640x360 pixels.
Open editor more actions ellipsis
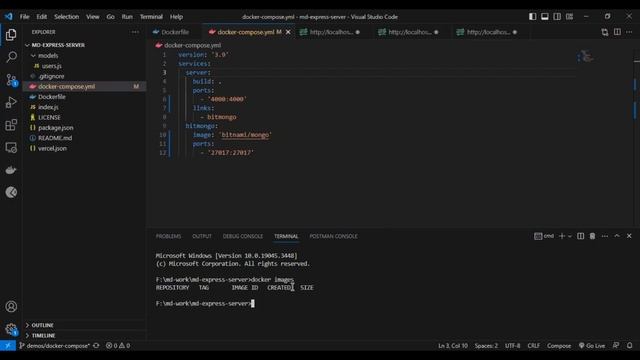pyautogui.click(x=629, y=32)
